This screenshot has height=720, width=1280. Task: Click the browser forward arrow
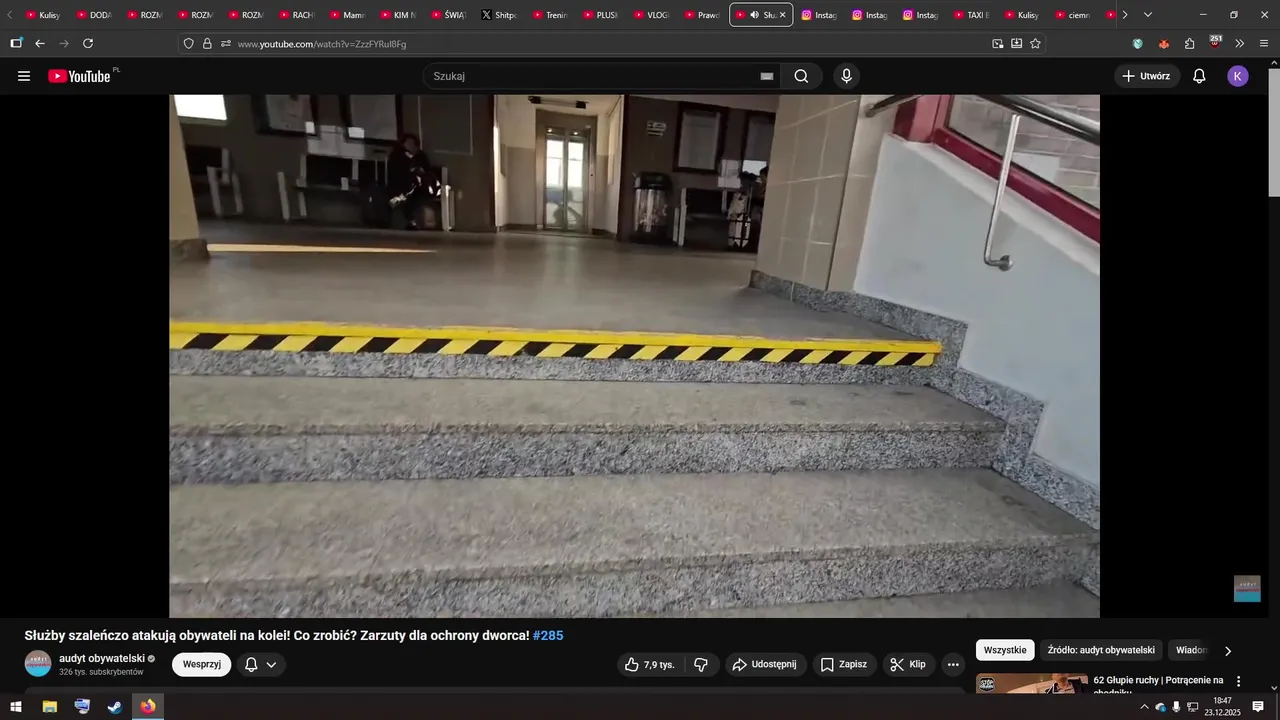pos(64,43)
